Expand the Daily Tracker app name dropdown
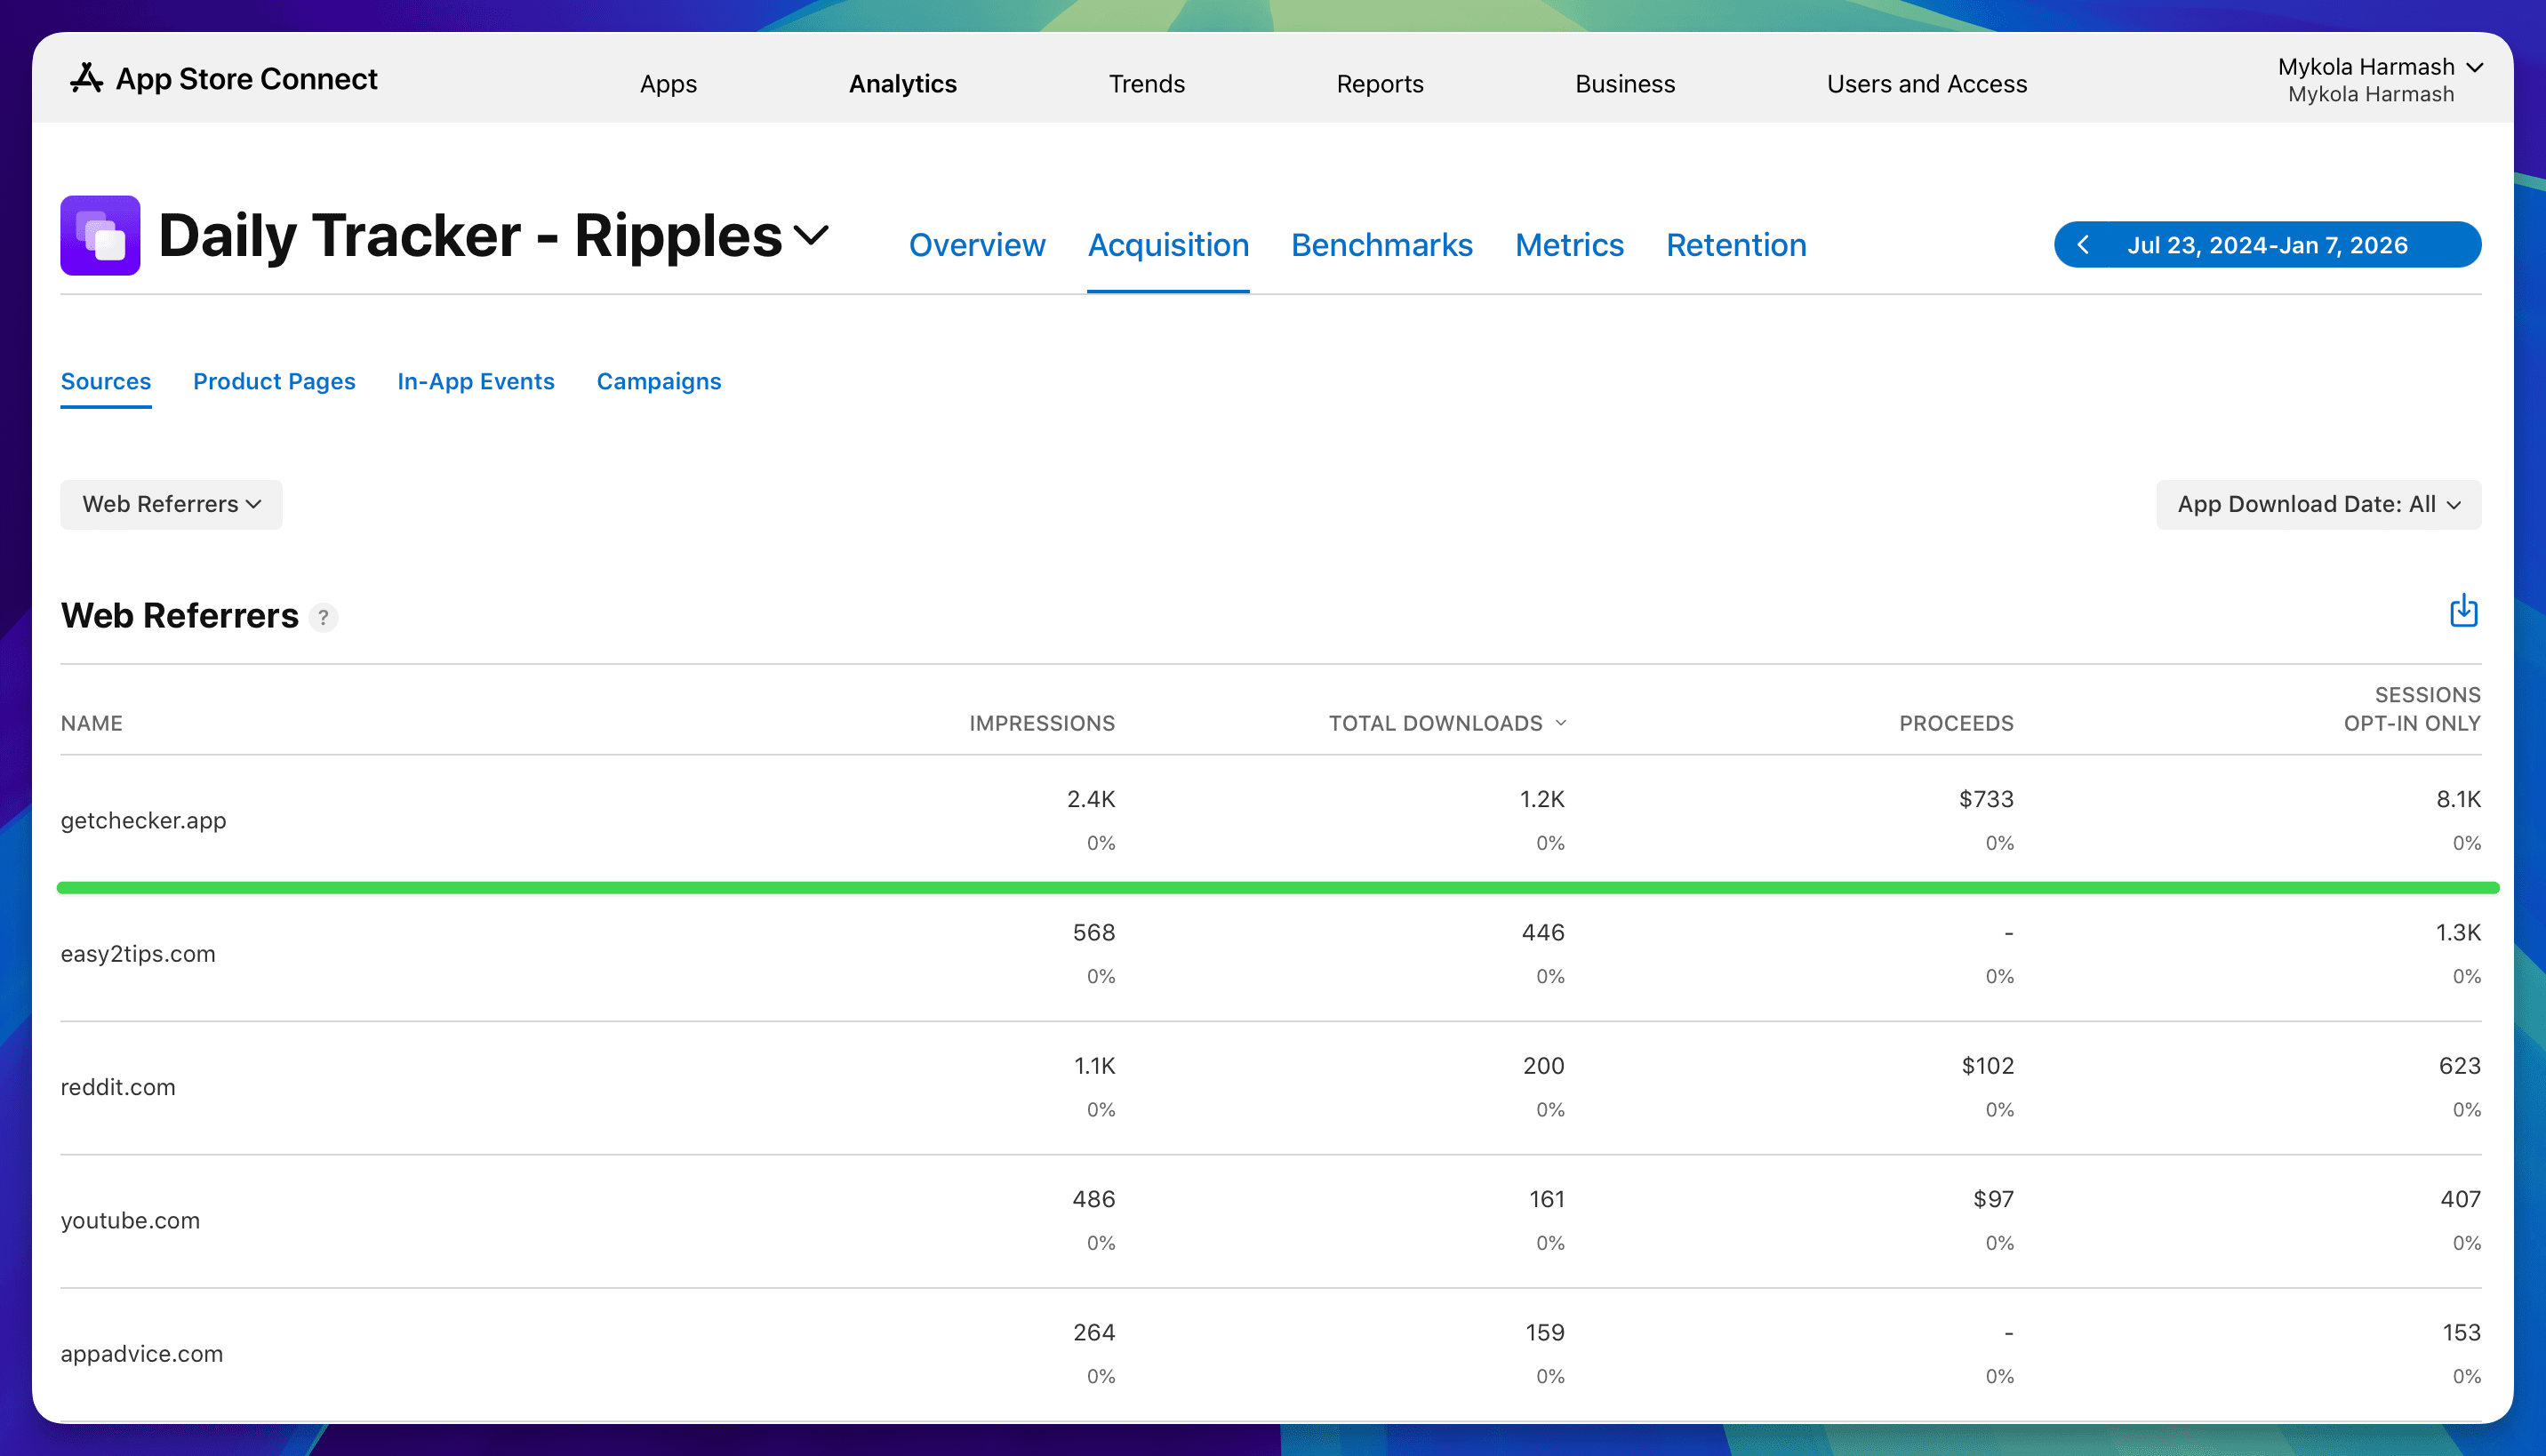The height and width of the screenshot is (1456, 2546). tap(812, 236)
